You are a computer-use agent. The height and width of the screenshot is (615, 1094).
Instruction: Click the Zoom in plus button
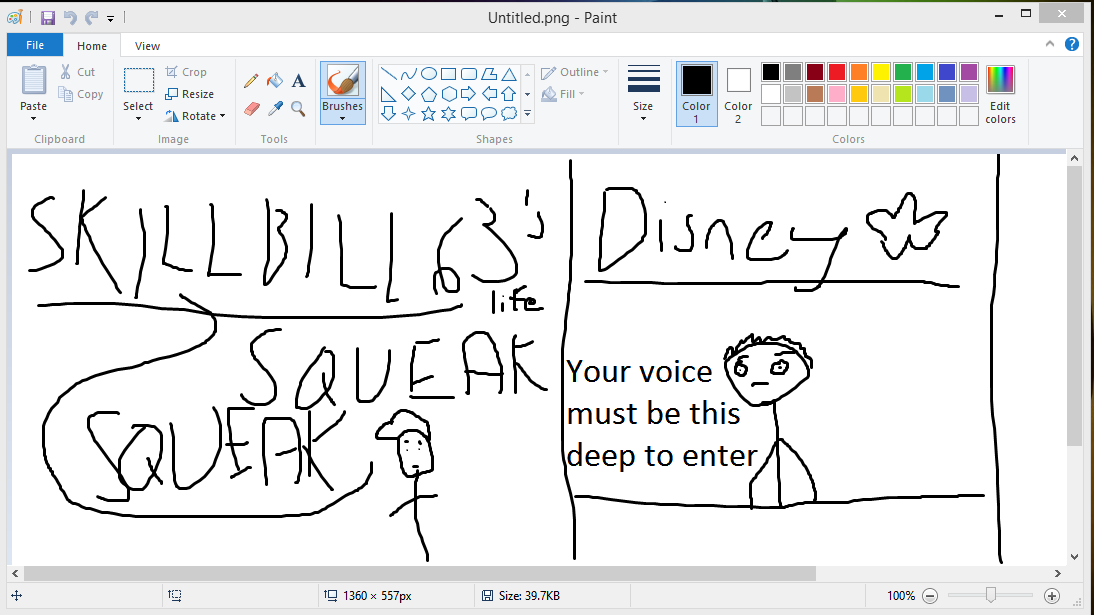[1052, 595]
